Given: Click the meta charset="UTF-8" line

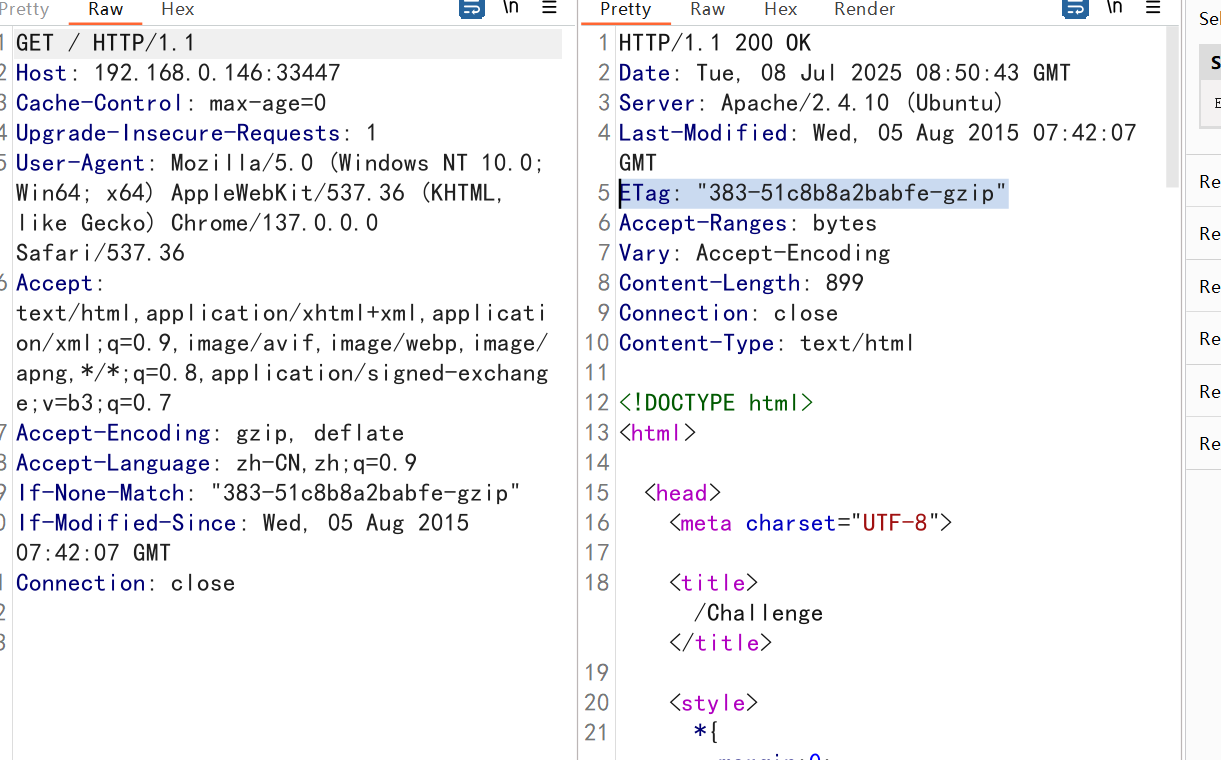Looking at the screenshot, I should (811, 523).
